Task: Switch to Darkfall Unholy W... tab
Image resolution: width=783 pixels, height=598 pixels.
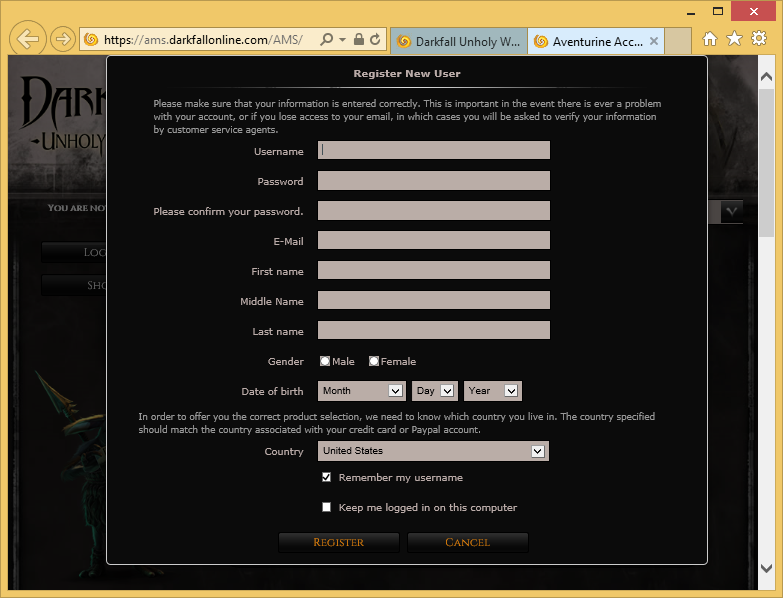Action: coord(458,41)
